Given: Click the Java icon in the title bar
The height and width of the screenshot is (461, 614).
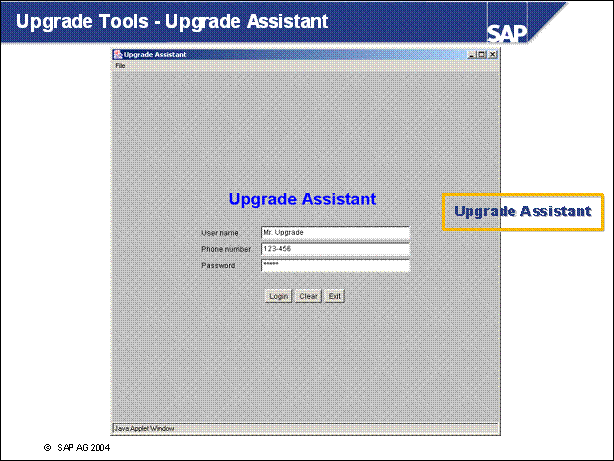Looking at the screenshot, I should coord(117,54).
